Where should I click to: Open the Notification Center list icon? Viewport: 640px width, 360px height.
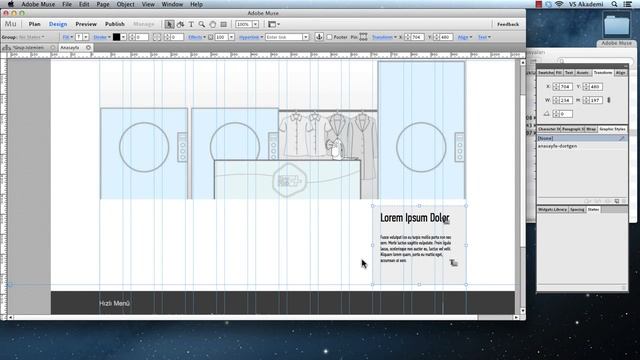point(627,4)
